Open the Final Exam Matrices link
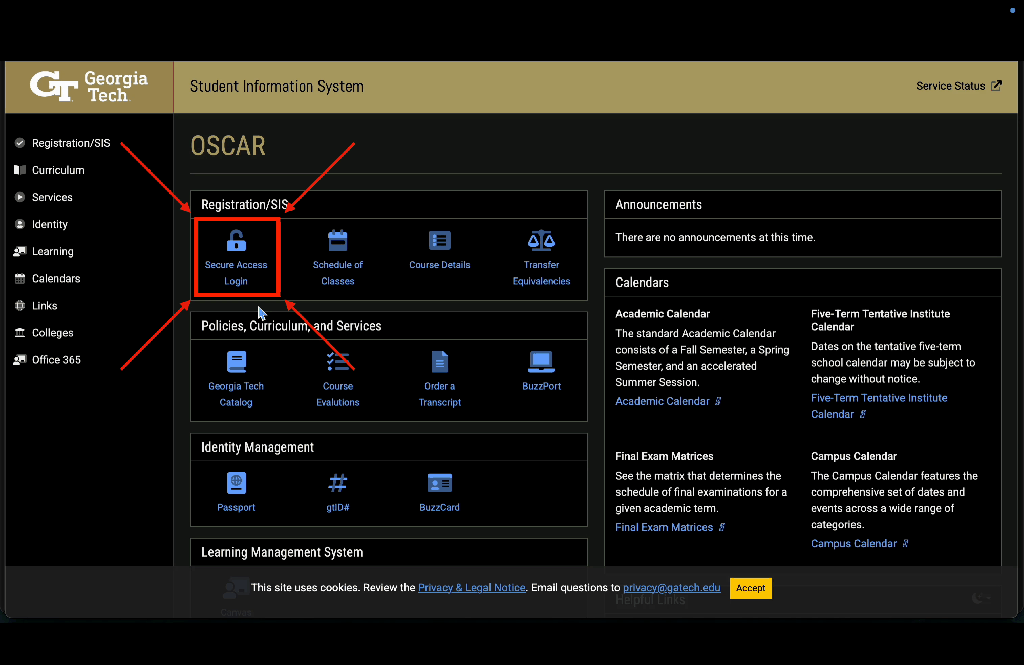Screen dimensions: 1024x665 pyautogui.click(x=670, y=527)
